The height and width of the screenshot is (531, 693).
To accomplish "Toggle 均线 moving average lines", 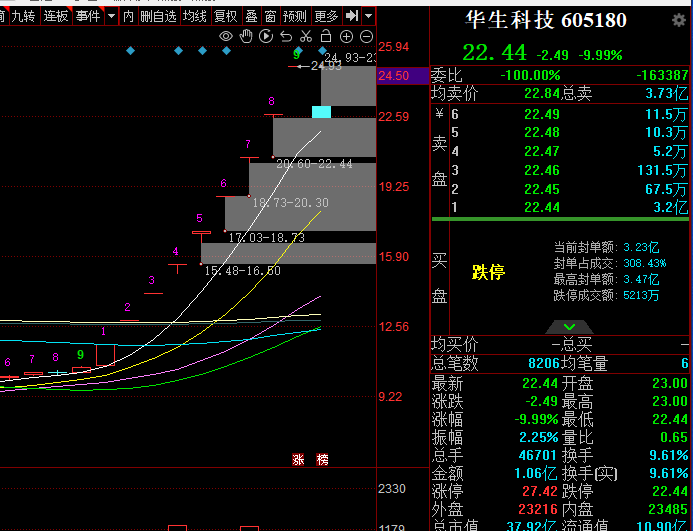I will (x=197, y=16).
